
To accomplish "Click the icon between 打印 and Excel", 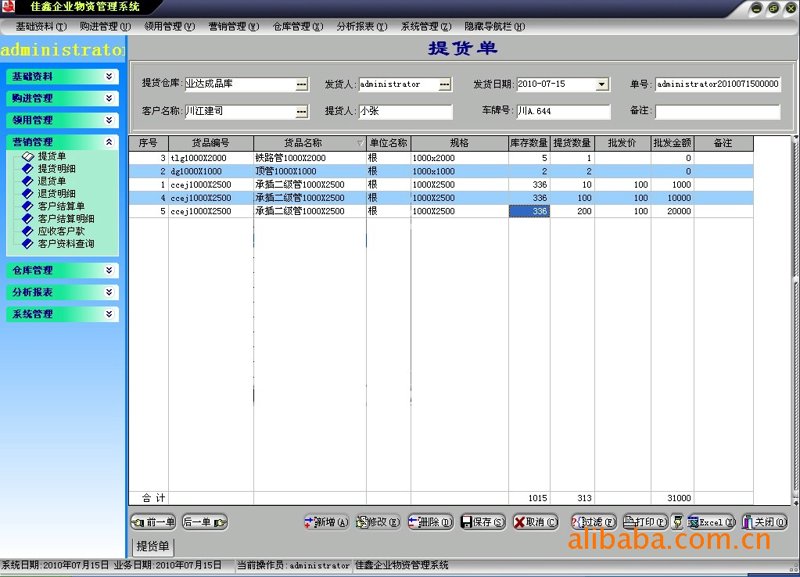I will pyautogui.click(x=678, y=522).
